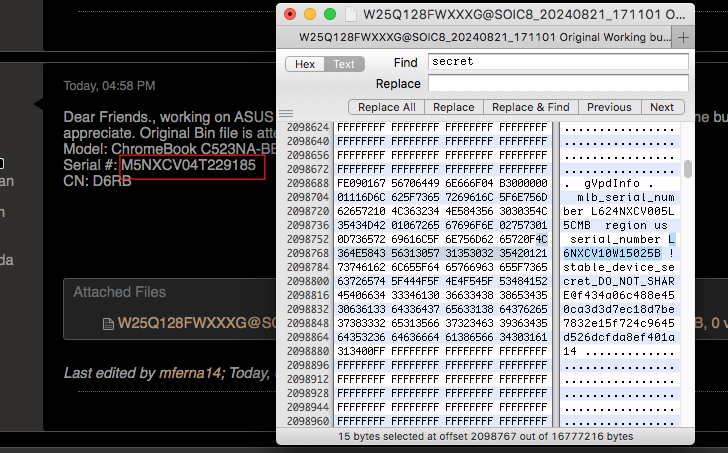Click the Replace All button
This screenshot has width=728, height=453.
[x=386, y=107]
